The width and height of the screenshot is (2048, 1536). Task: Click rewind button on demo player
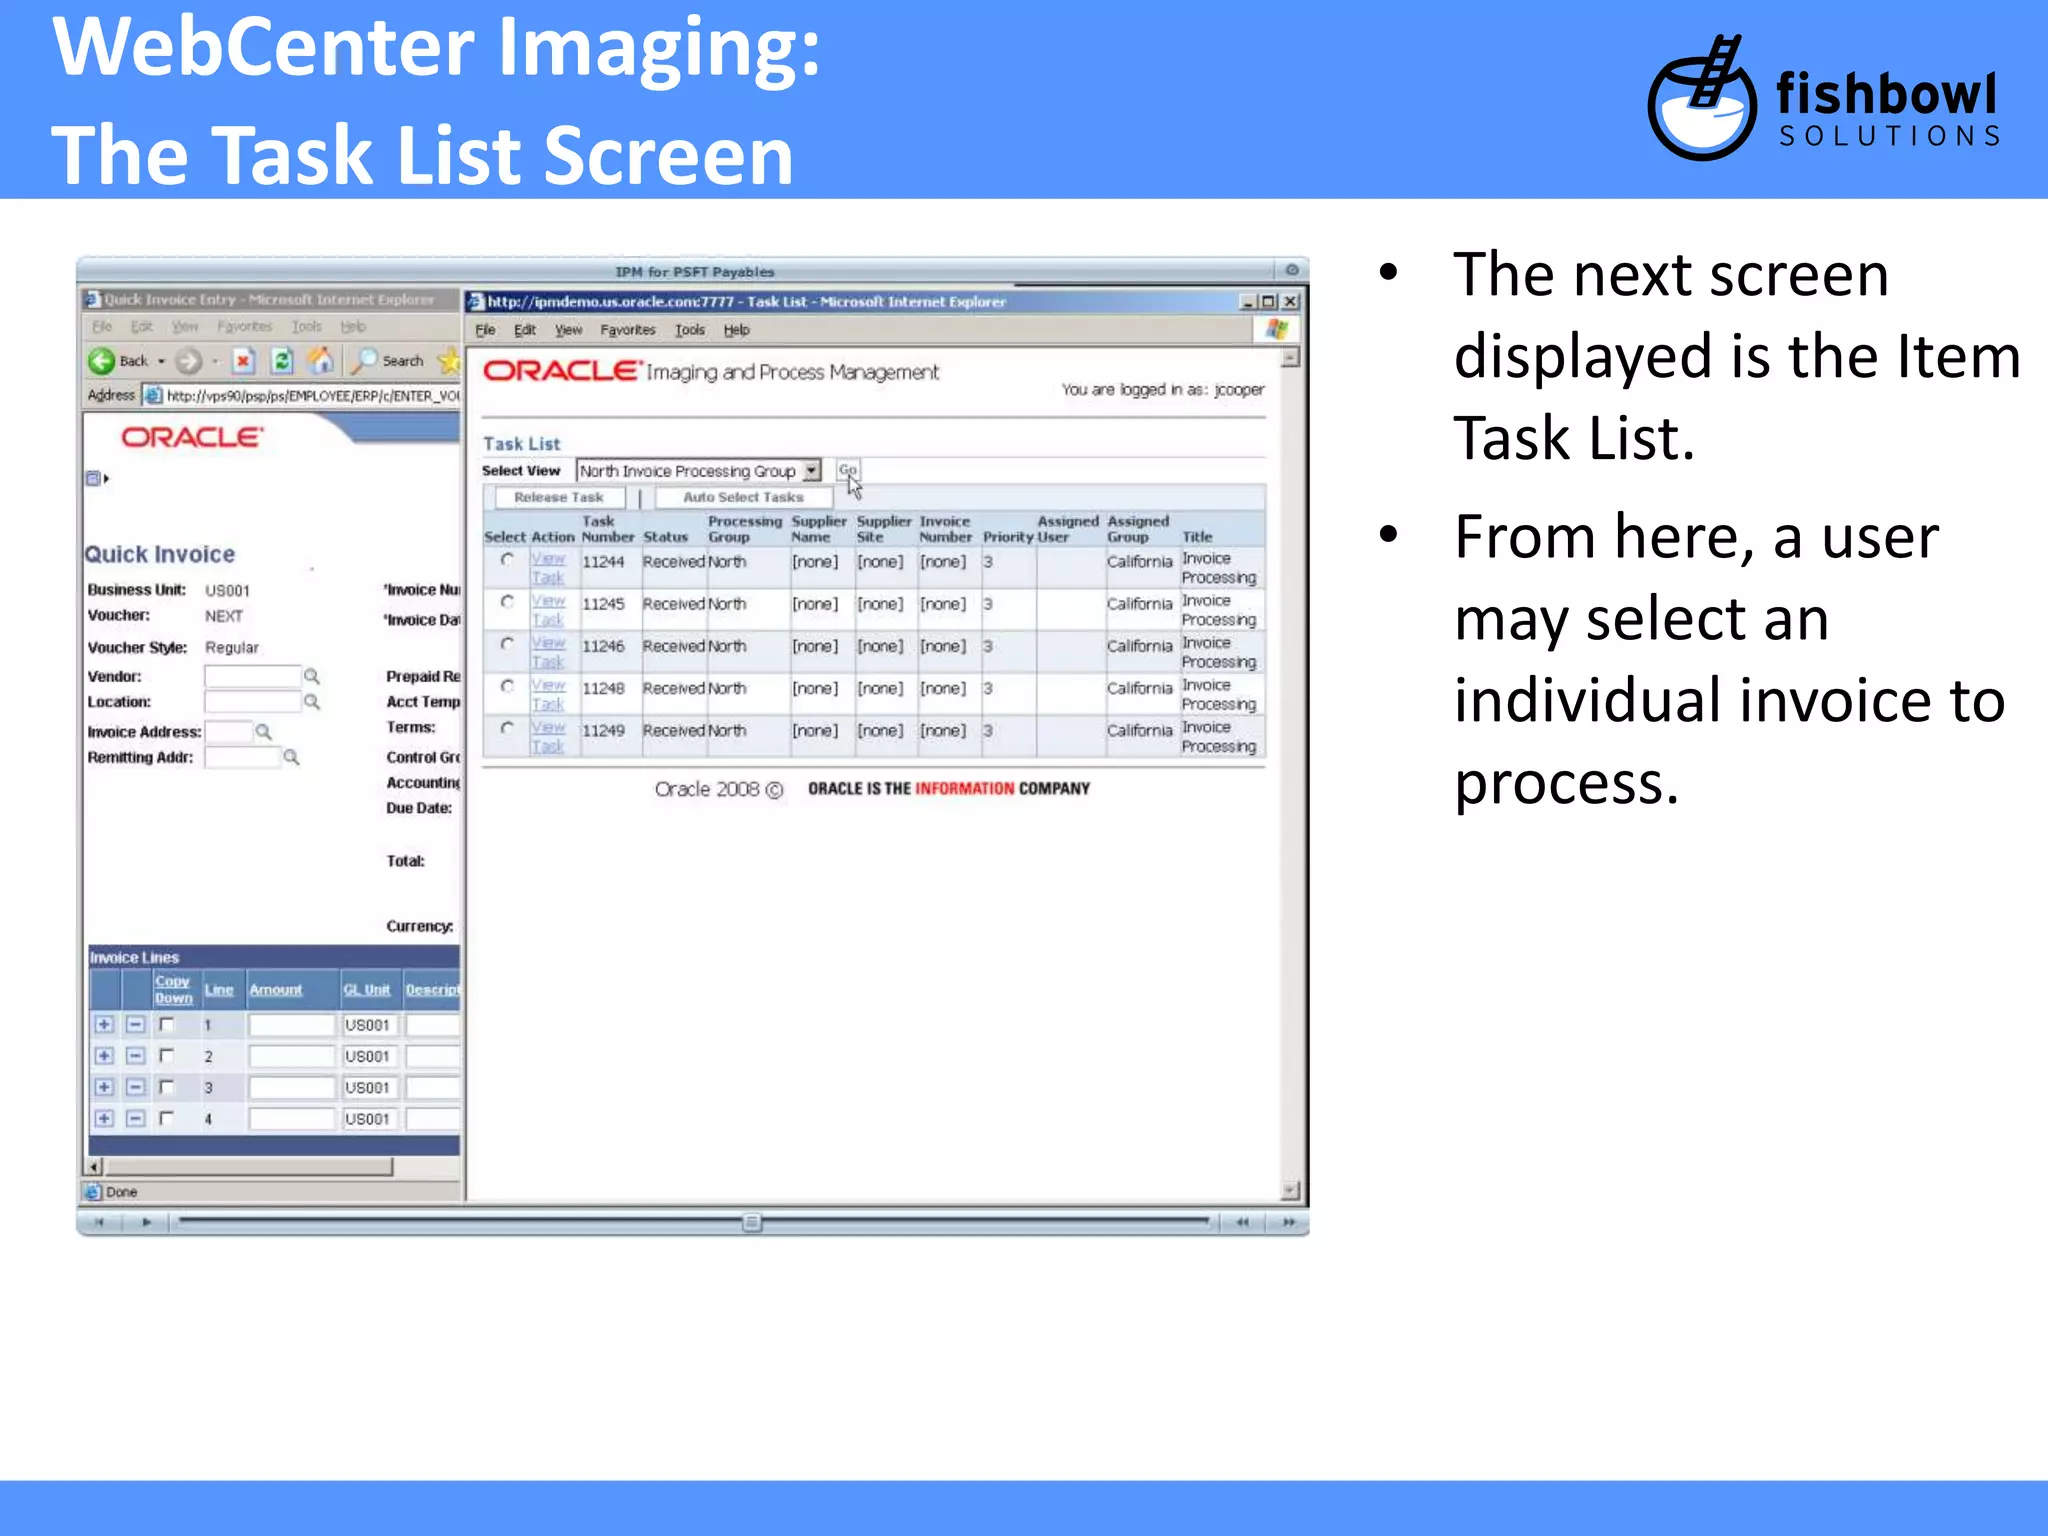click(1242, 1222)
